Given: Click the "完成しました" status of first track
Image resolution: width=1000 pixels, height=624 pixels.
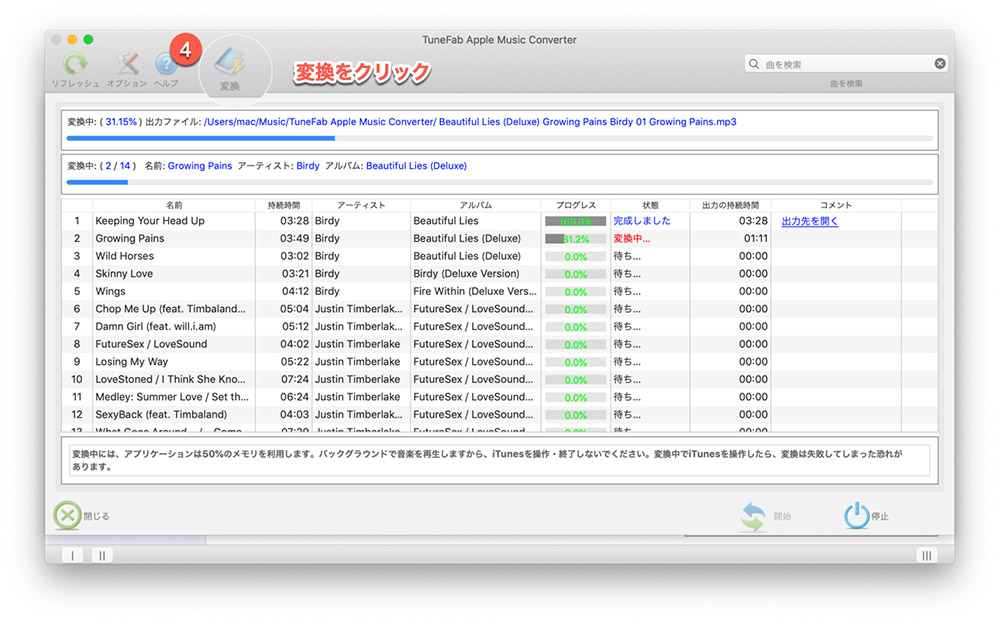Looking at the screenshot, I should click(x=642, y=221).
